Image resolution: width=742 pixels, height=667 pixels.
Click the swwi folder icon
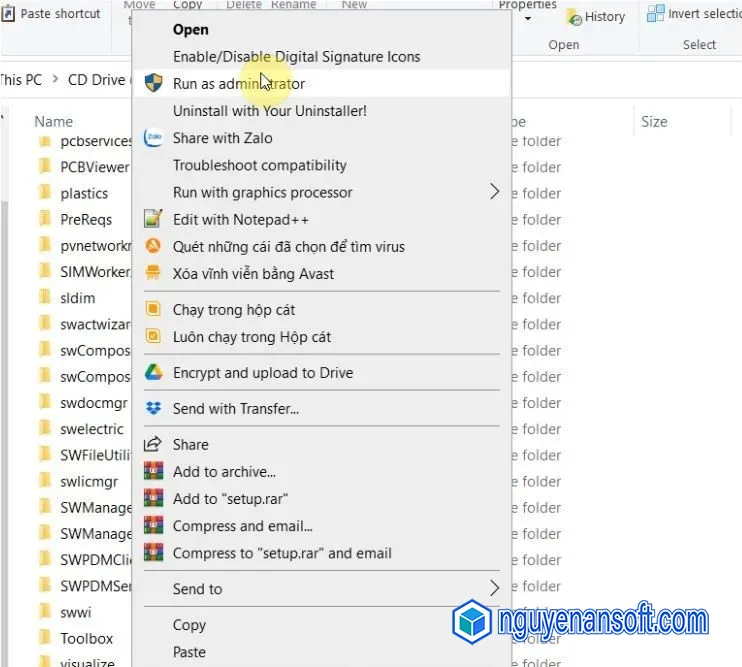tap(44, 612)
